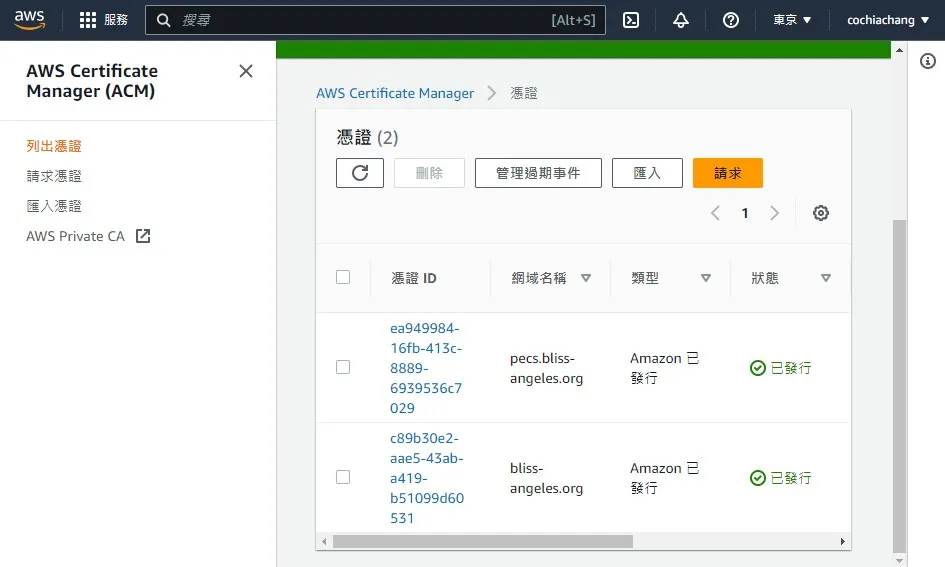Click the 匯入 import button
945x567 pixels.
point(647,173)
